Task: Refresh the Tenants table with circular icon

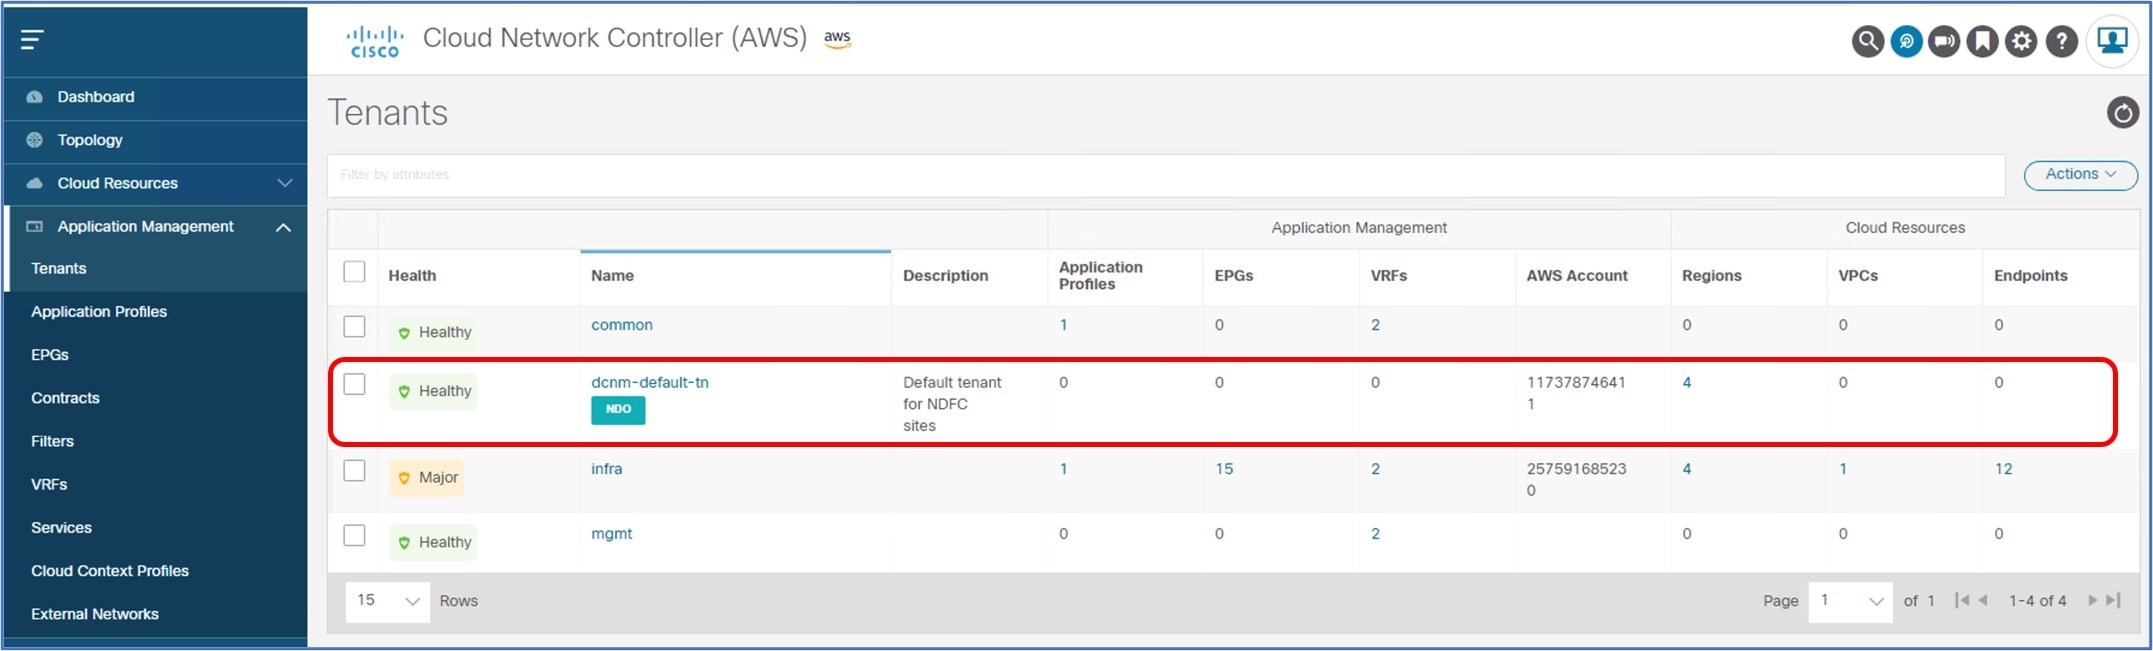Action: pyautogui.click(x=2122, y=112)
